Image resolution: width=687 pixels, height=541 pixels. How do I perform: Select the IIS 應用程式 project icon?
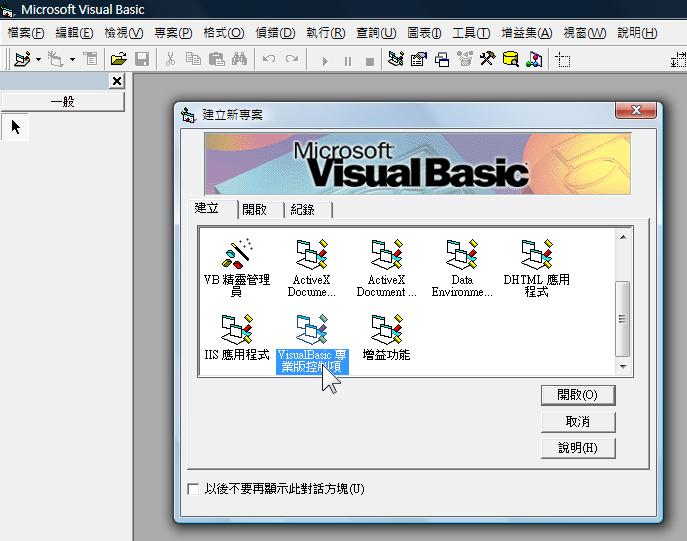point(237,337)
